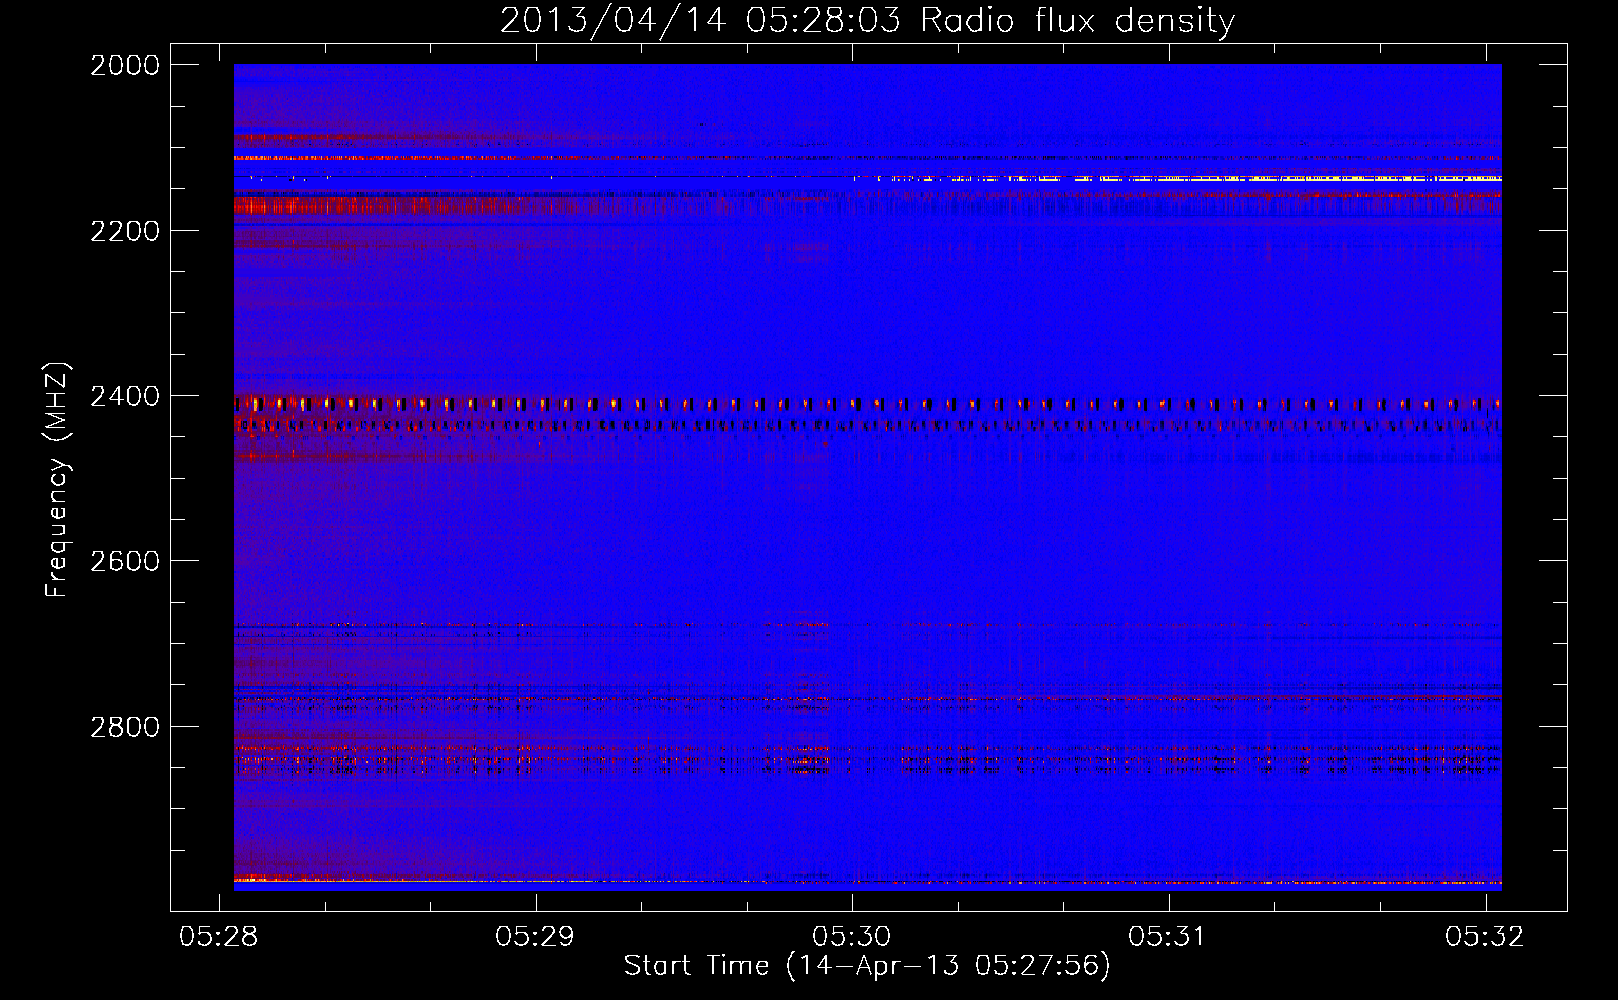Click the "Frequency (MHZ)" axis title

coord(58,480)
